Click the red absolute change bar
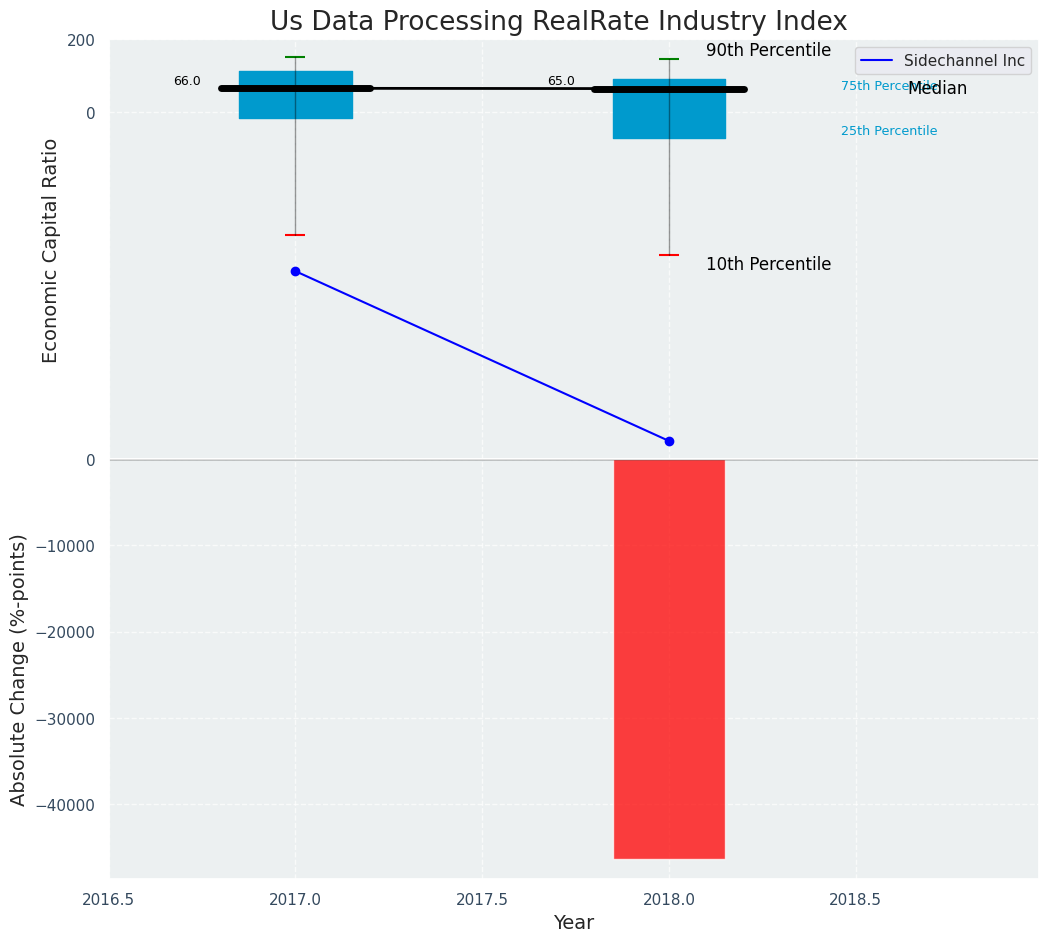The height and width of the screenshot is (942, 1048). tap(669, 659)
